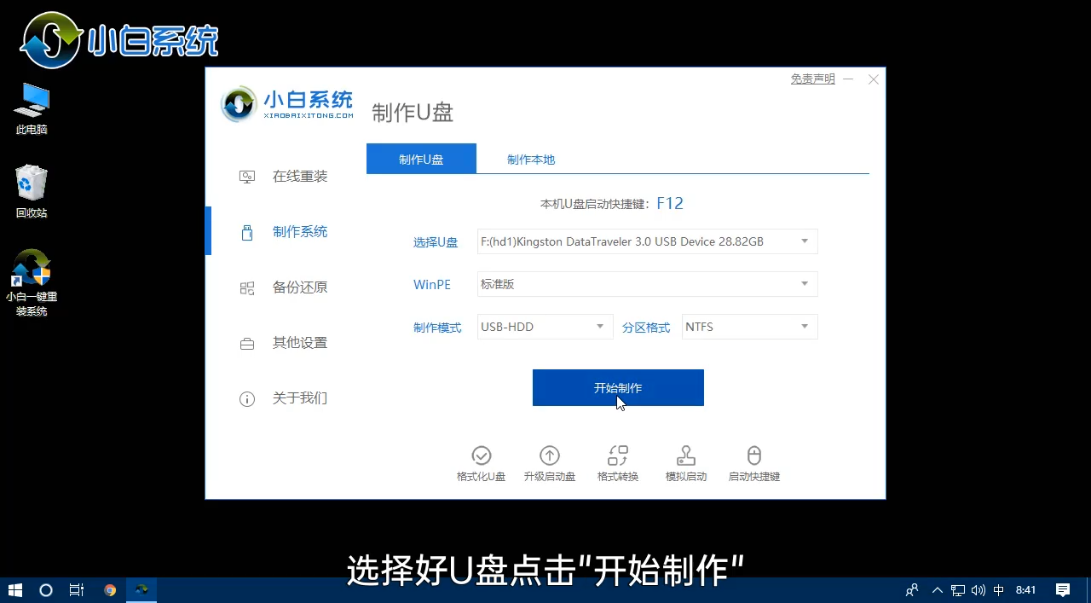This screenshot has height=603, width=1091.
Task: Click the F12 shortcut key text
Action: 670,203
